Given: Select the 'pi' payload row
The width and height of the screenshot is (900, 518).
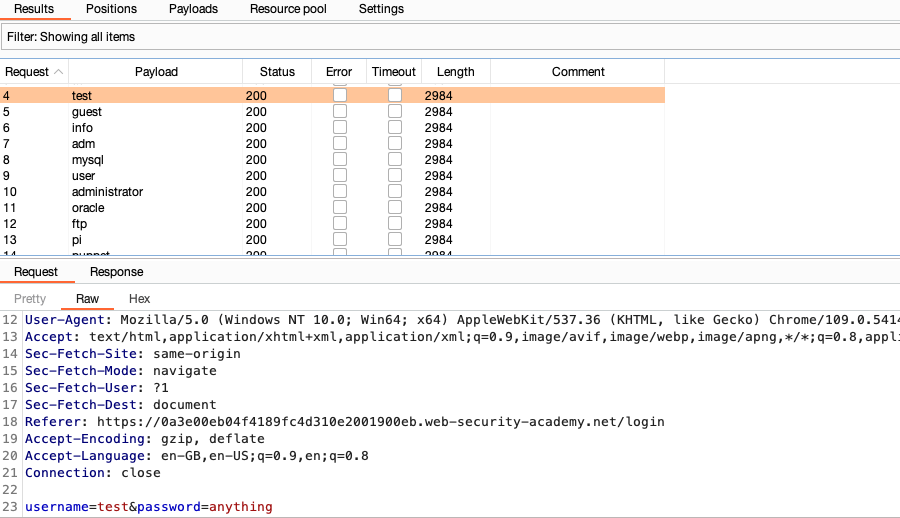Looking at the screenshot, I should coord(332,240).
